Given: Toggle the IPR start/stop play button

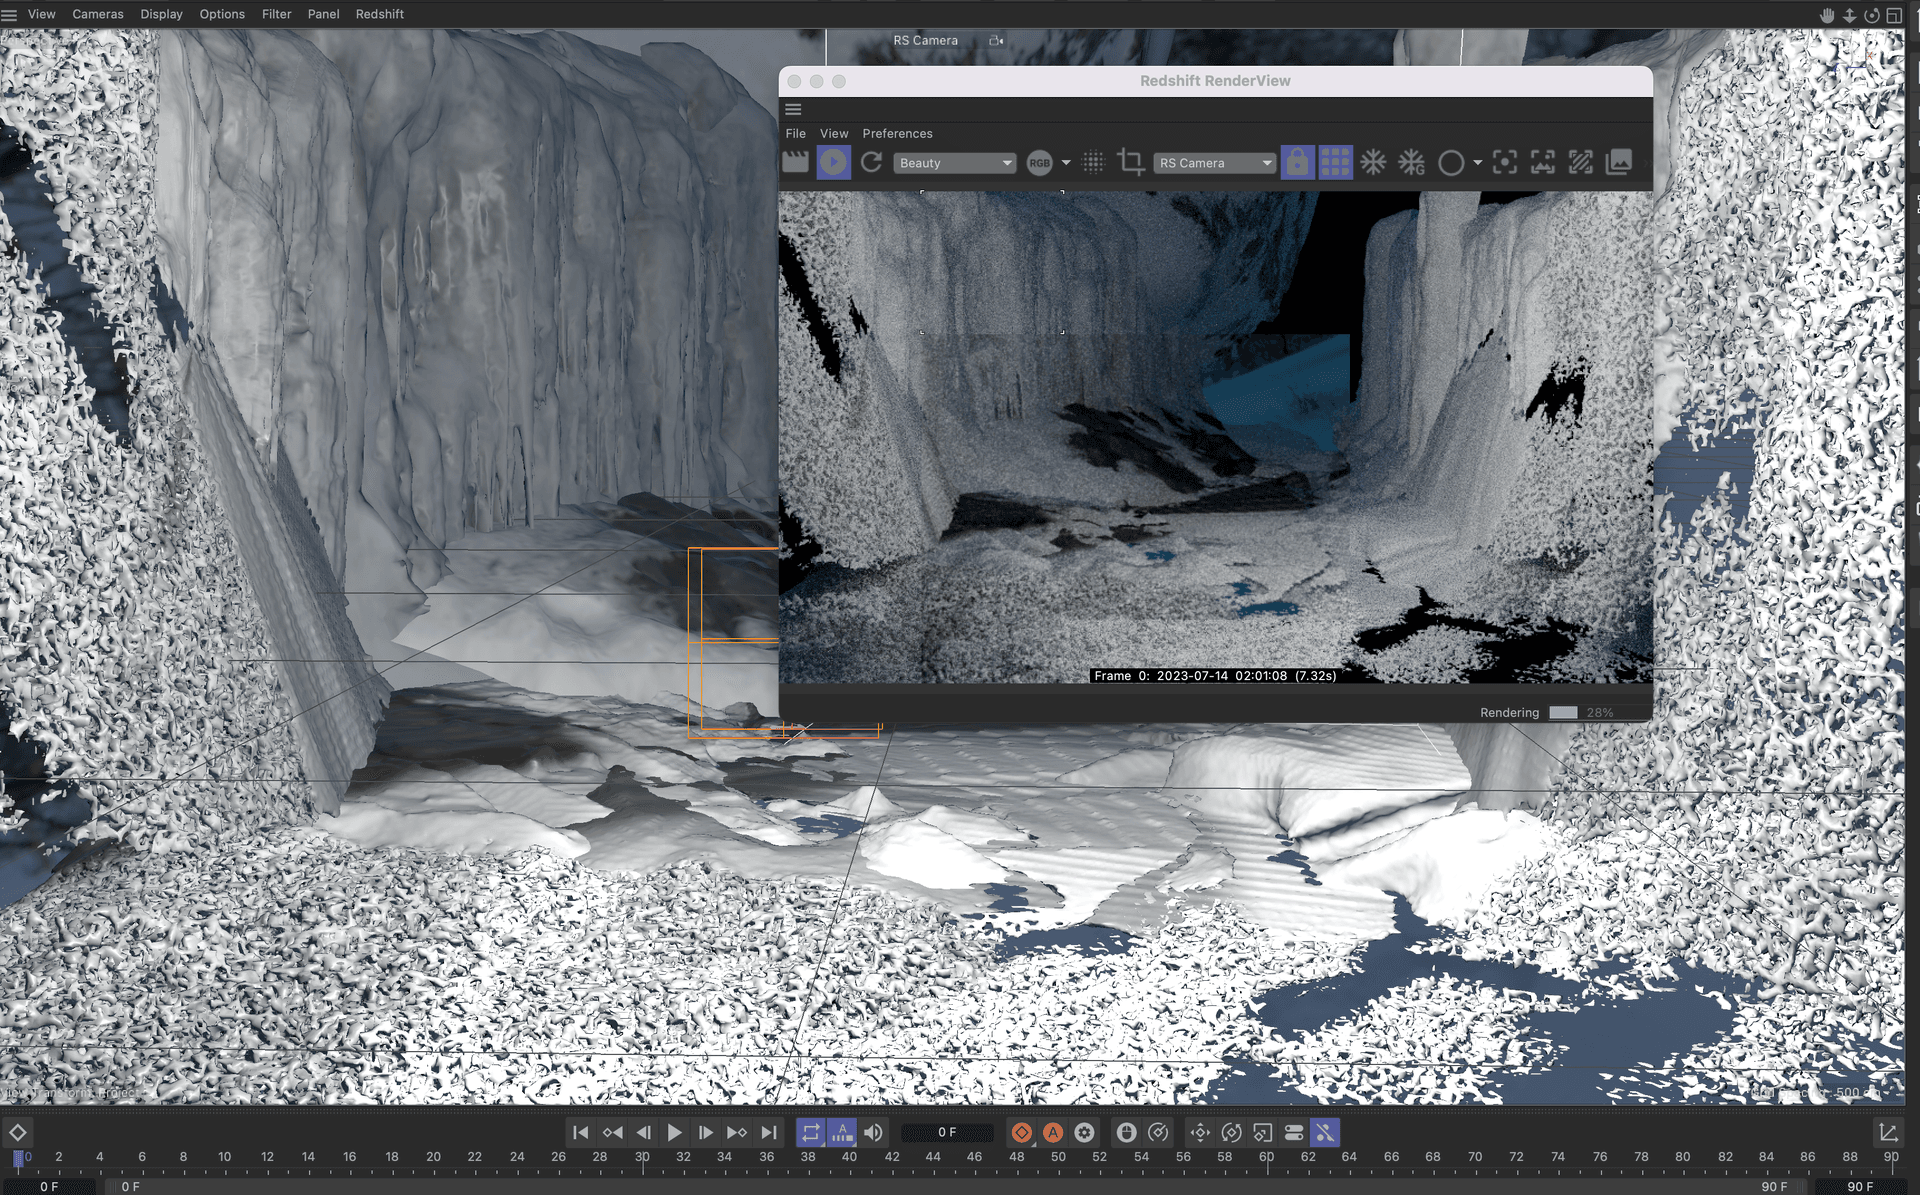Looking at the screenshot, I should point(833,162).
